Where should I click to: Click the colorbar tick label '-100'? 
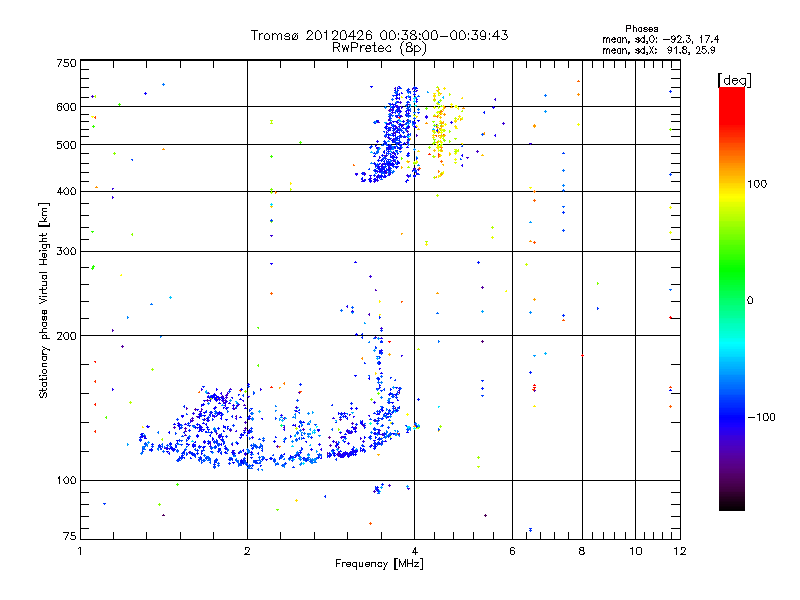coord(761,417)
